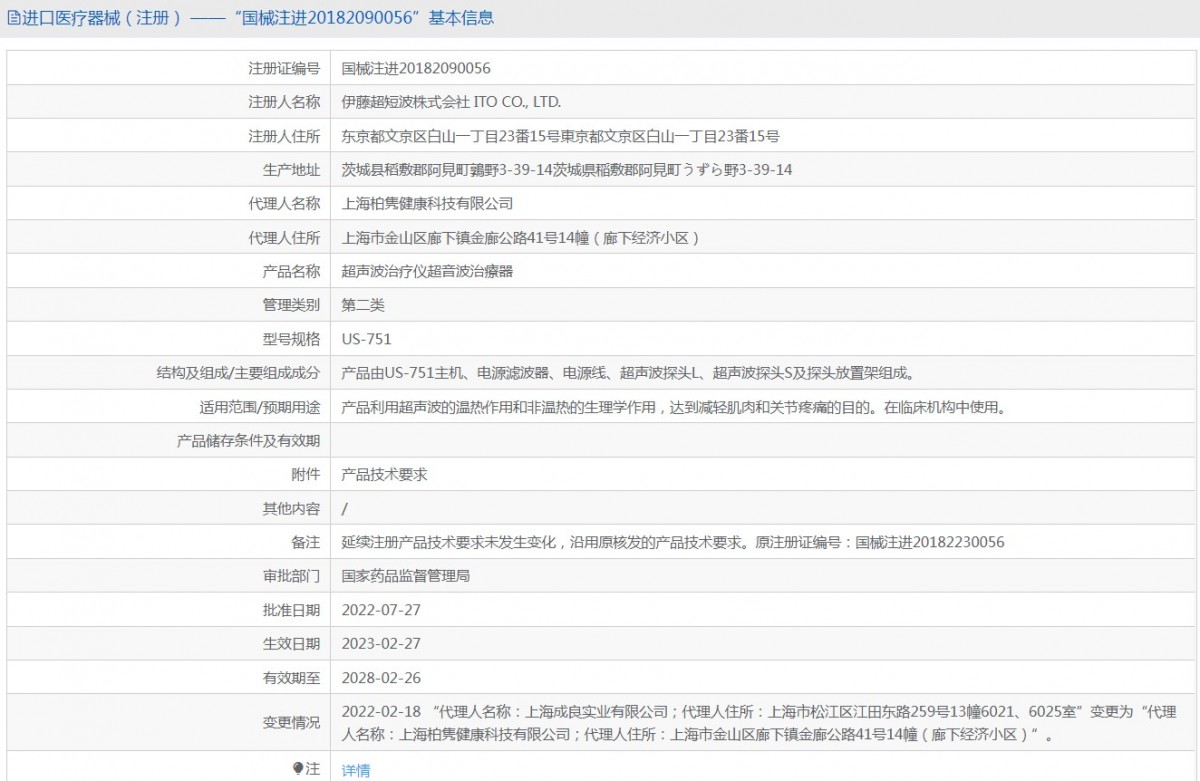Select registration number value 国械注进20182090056

pos(416,68)
